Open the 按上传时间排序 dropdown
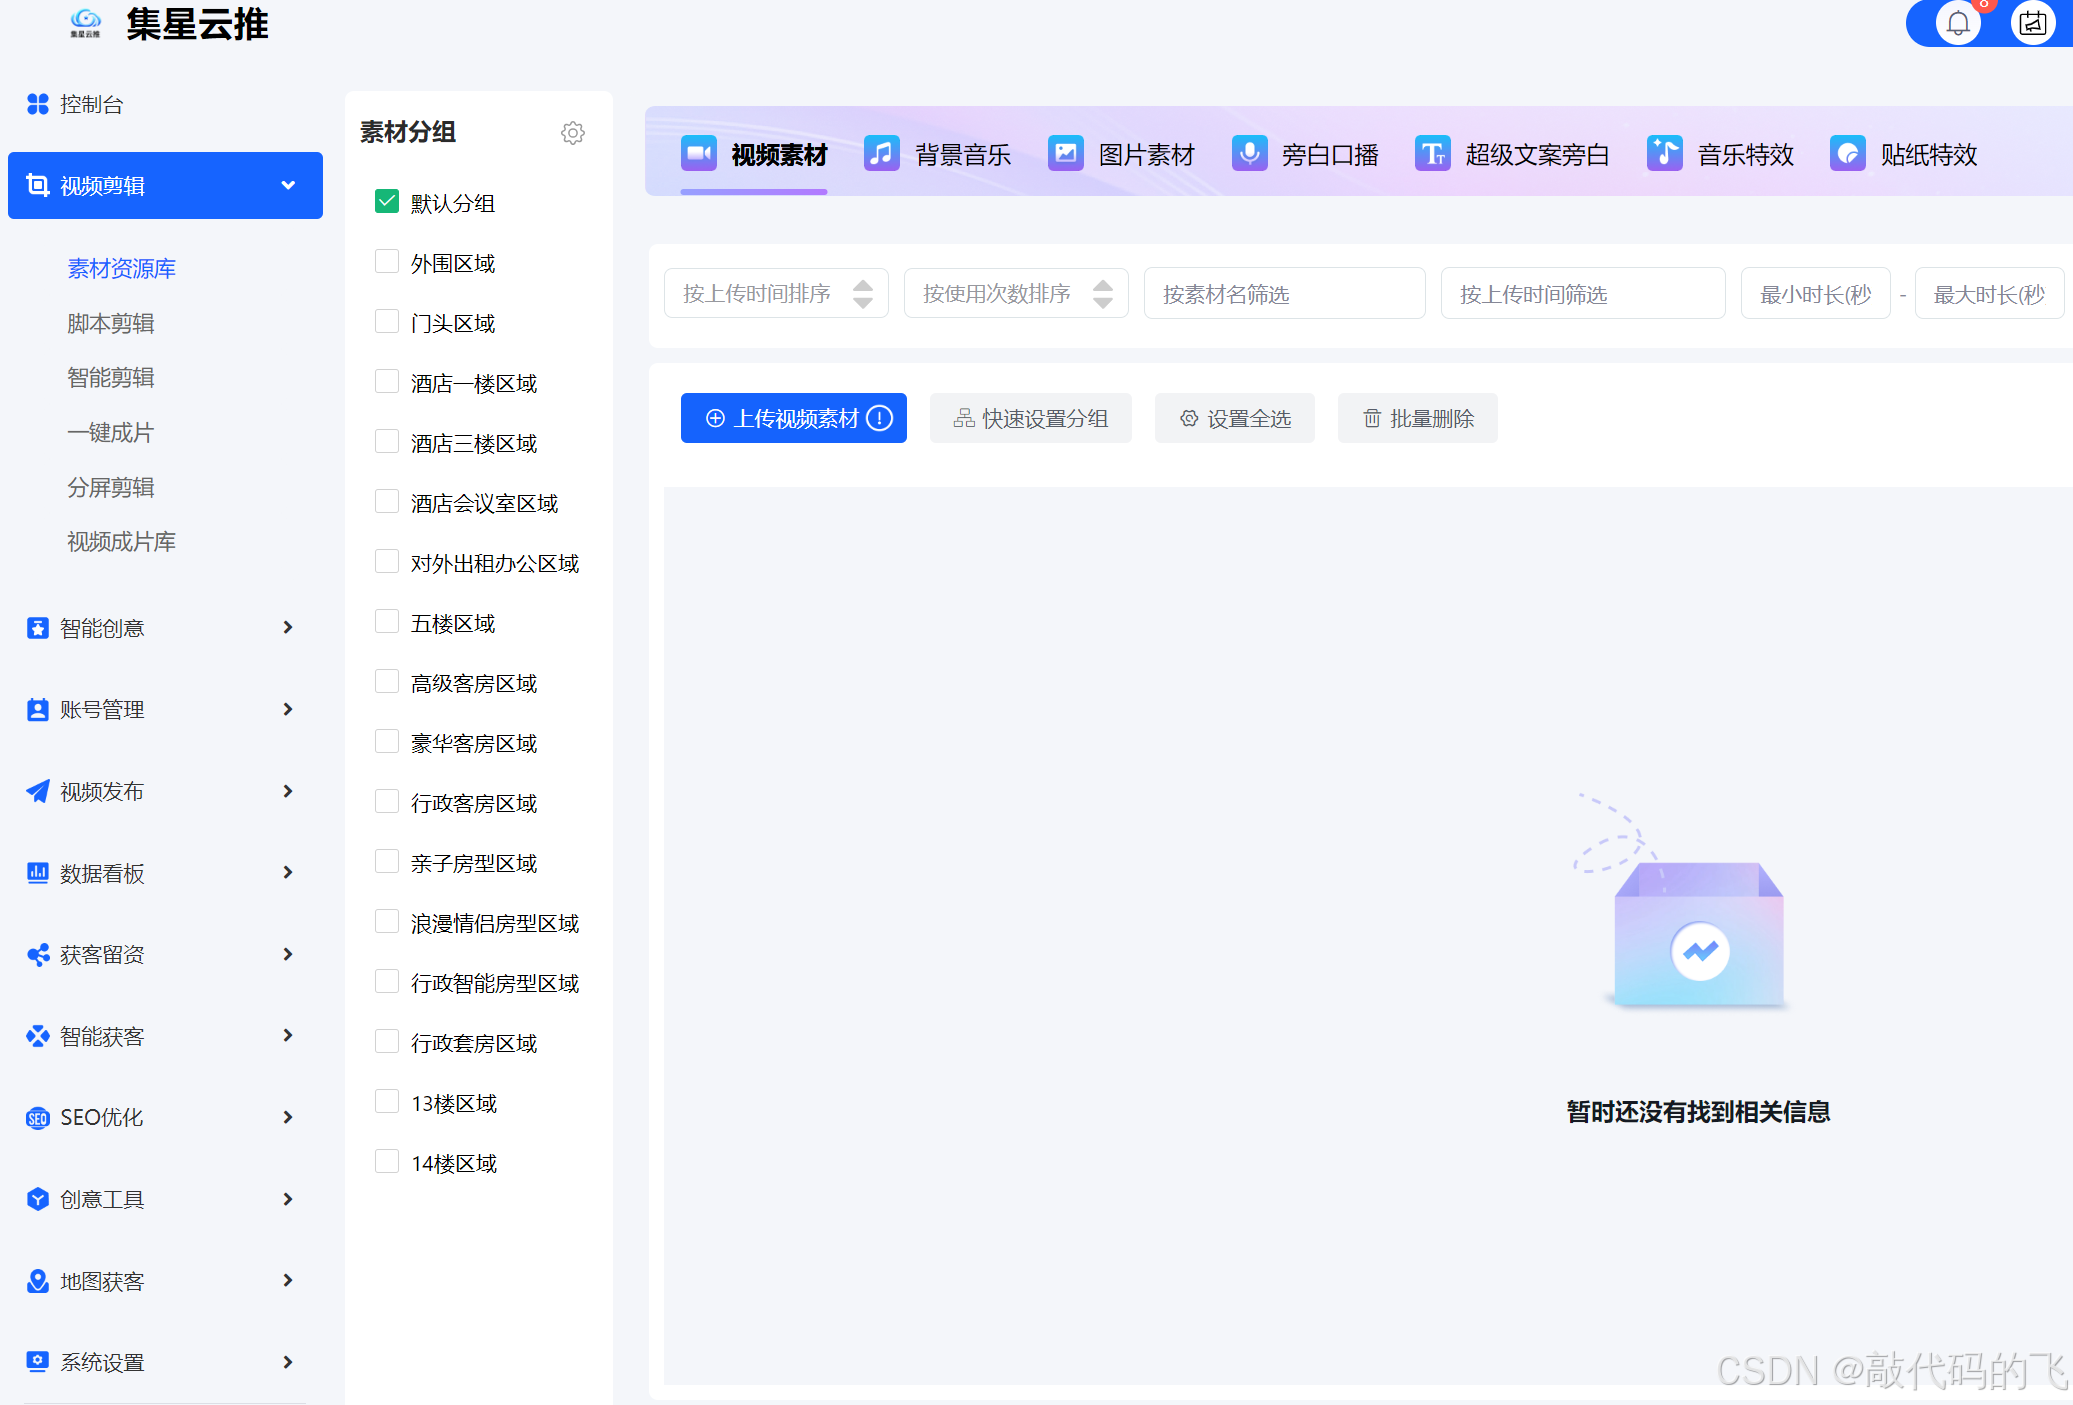Viewport: 2073px width, 1405px height. pos(776,293)
